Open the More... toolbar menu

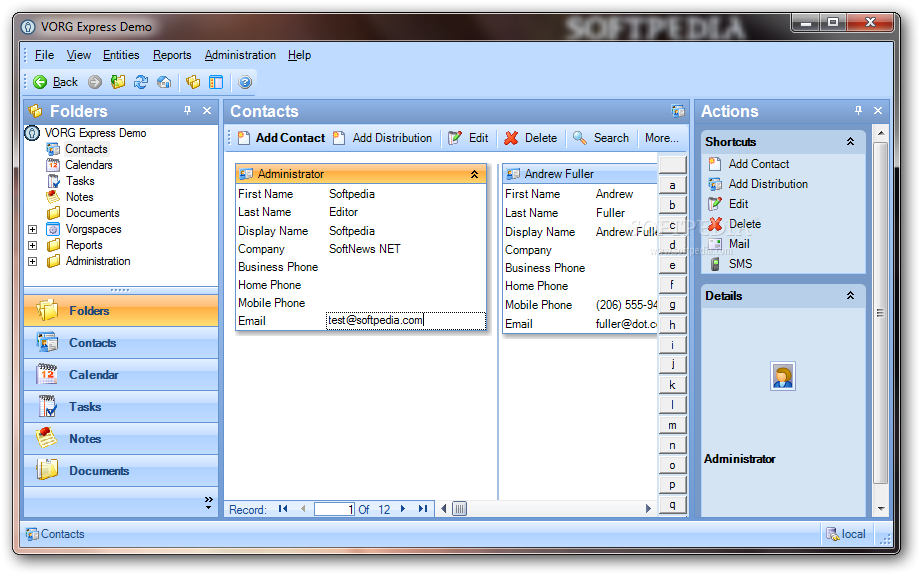point(661,138)
